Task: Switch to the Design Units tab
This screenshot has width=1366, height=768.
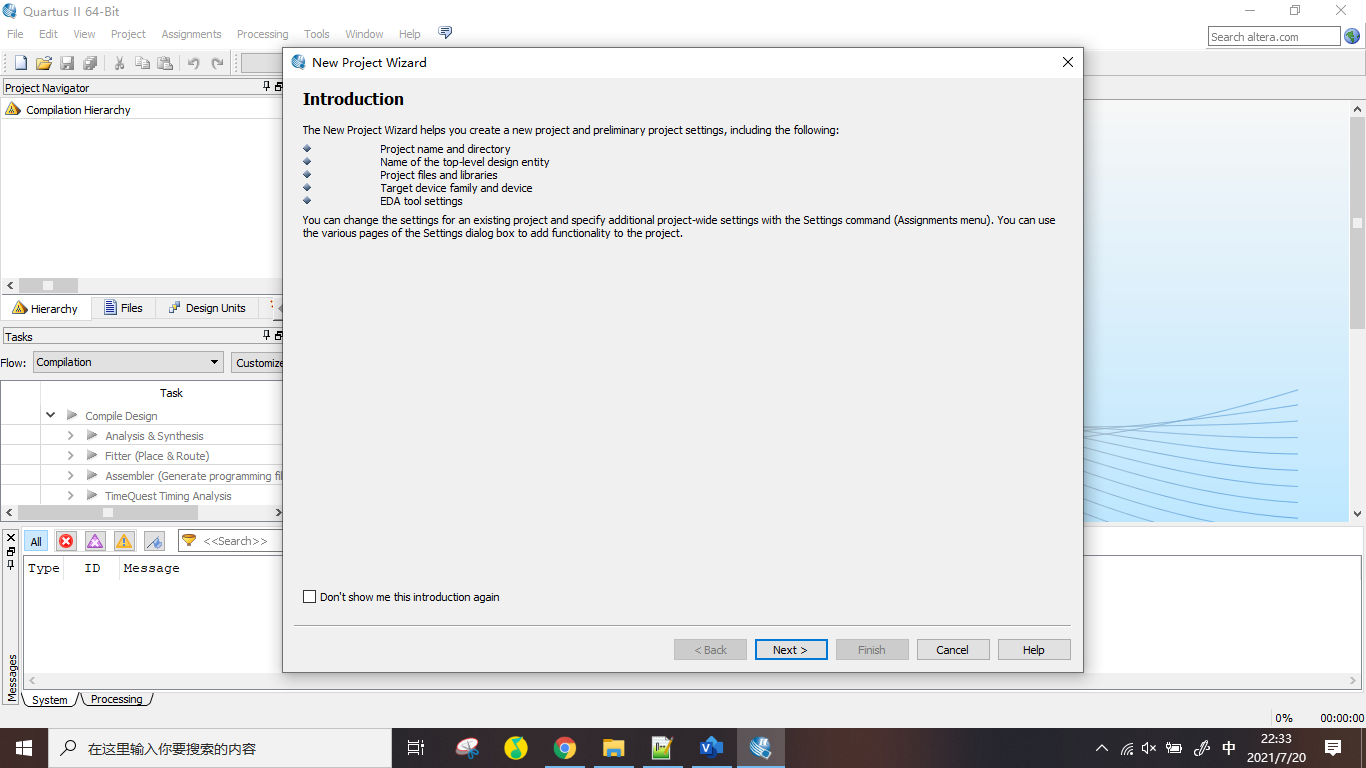Action: click(x=207, y=308)
